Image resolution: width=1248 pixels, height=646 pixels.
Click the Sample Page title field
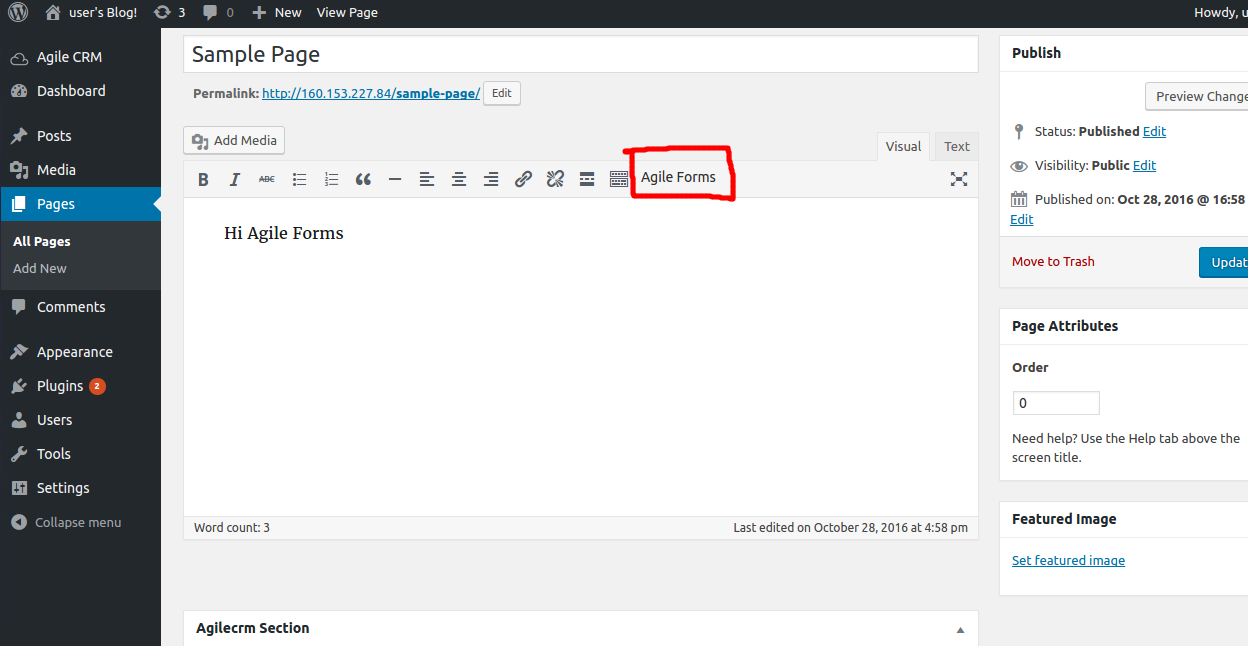tap(580, 55)
